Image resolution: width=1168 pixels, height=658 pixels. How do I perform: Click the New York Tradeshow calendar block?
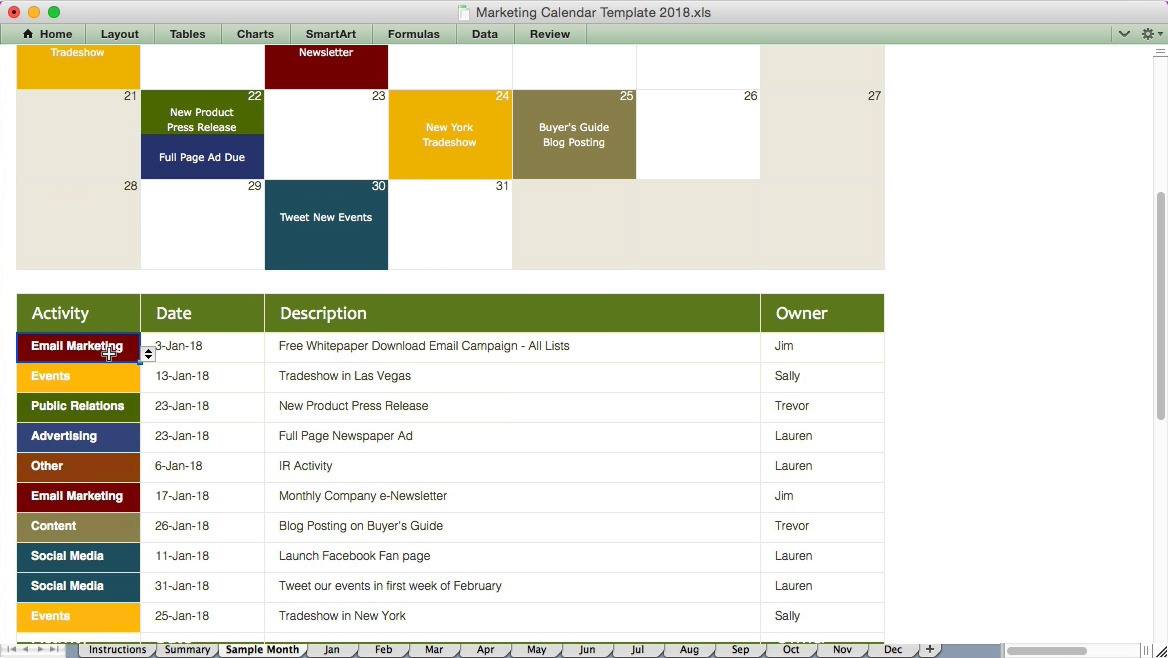coord(450,135)
